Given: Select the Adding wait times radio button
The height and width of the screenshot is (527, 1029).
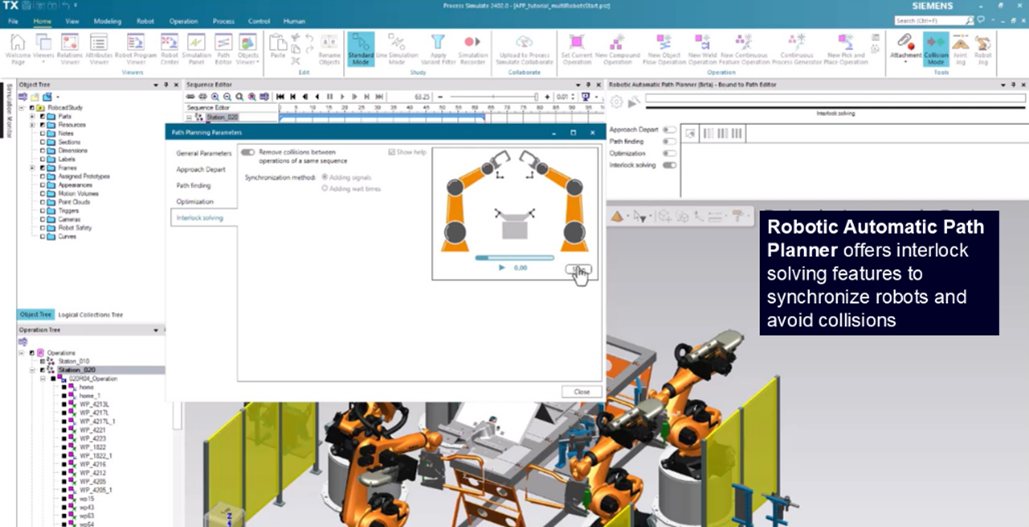Looking at the screenshot, I should click(324, 188).
